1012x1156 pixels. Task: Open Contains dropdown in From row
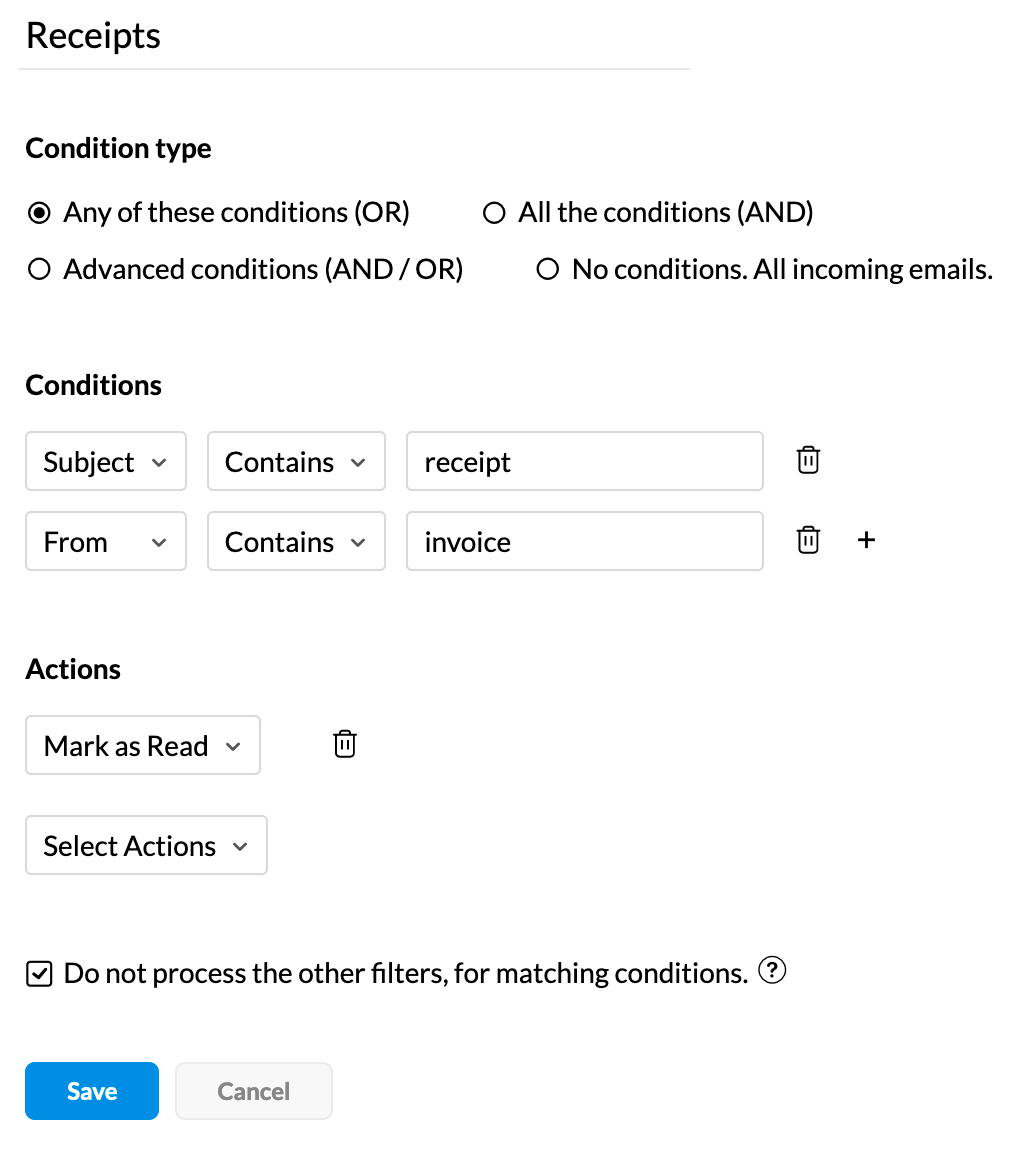click(296, 541)
